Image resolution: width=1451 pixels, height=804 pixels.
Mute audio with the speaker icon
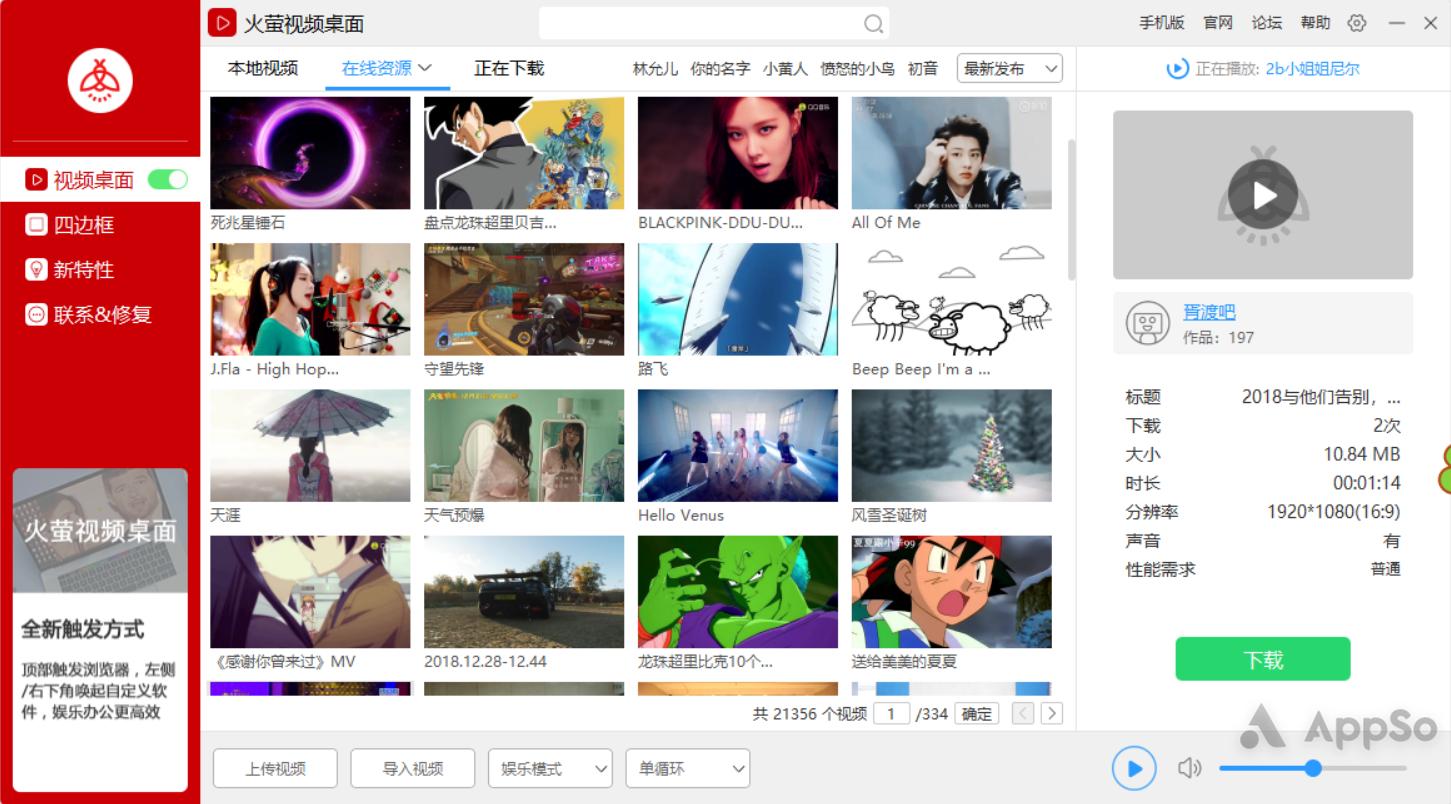click(1189, 768)
